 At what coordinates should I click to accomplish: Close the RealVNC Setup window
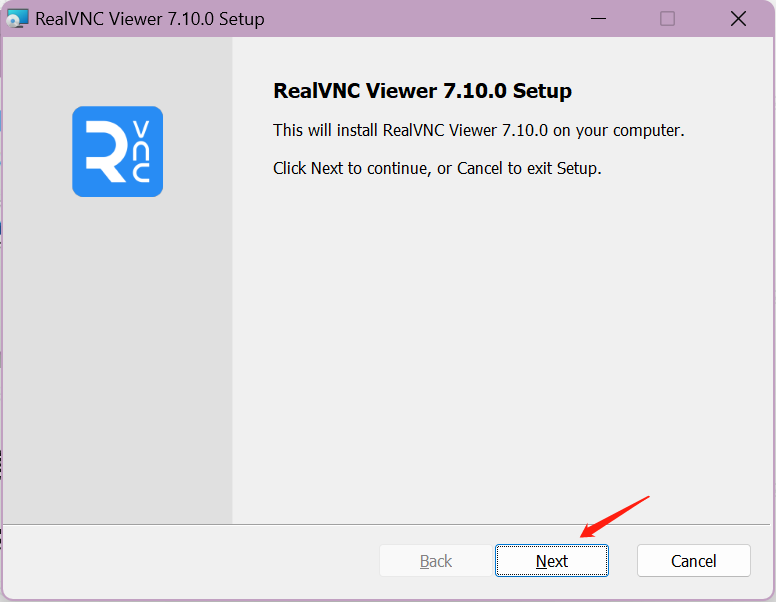[x=738, y=19]
